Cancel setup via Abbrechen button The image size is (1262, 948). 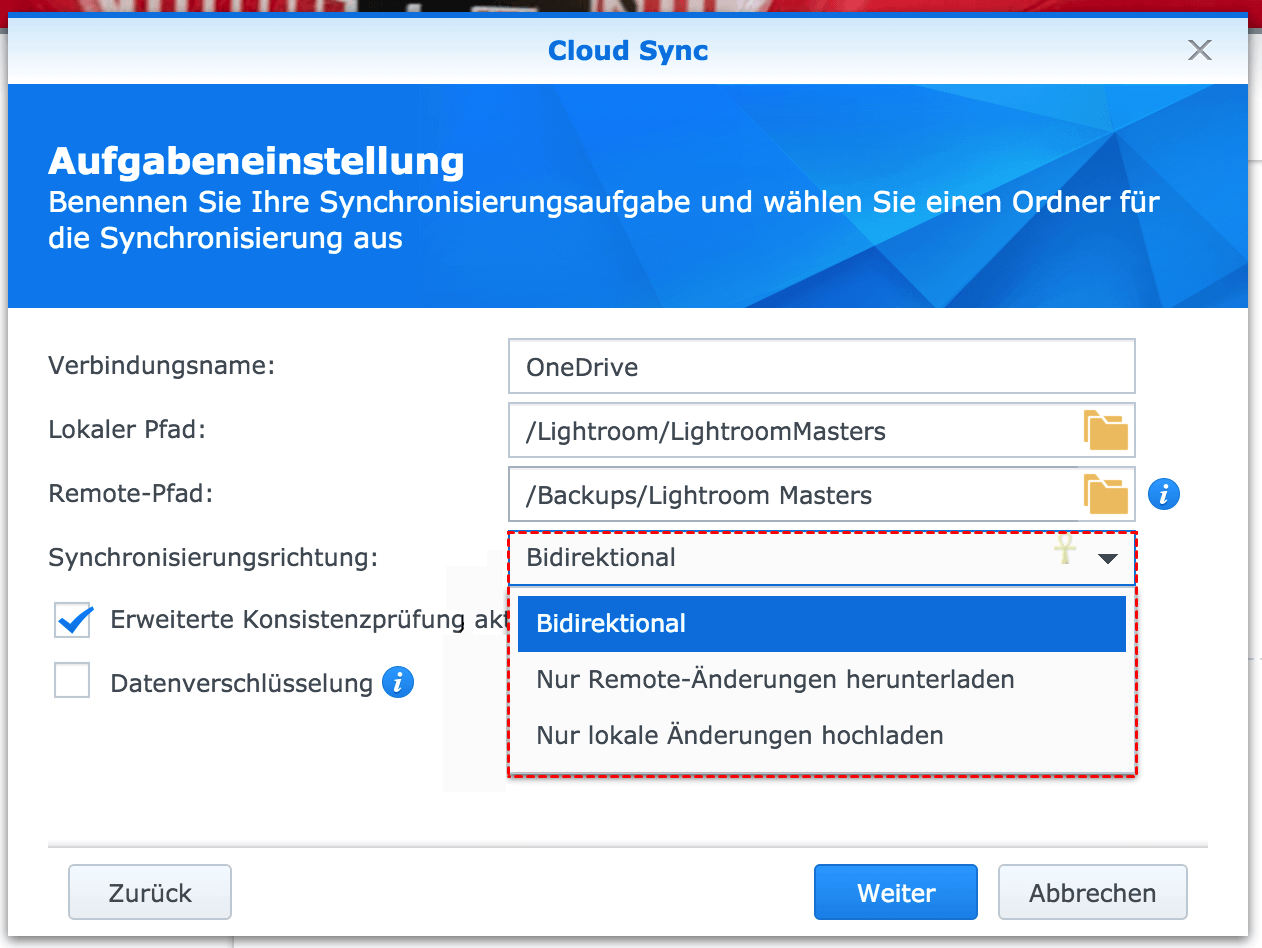click(1092, 892)
